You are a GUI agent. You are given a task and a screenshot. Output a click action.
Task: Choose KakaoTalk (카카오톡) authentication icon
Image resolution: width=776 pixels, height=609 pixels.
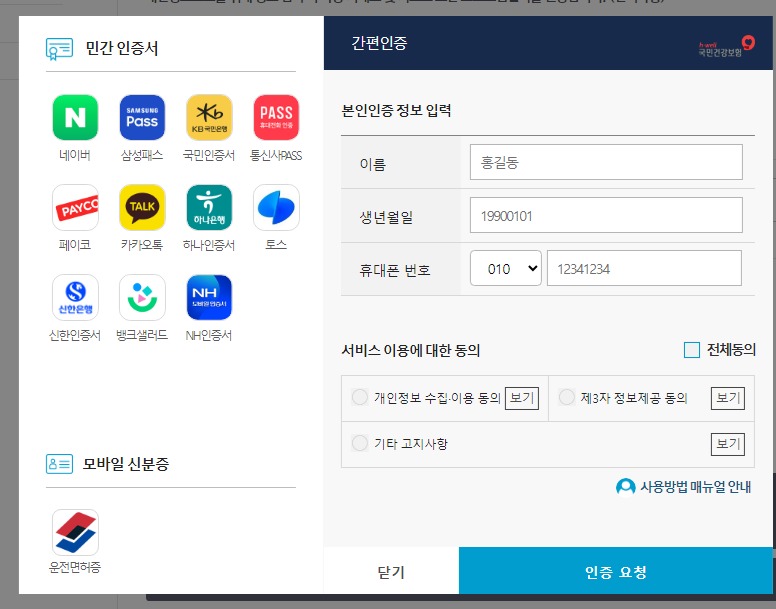pyautogui.click(x=142, y=207)
